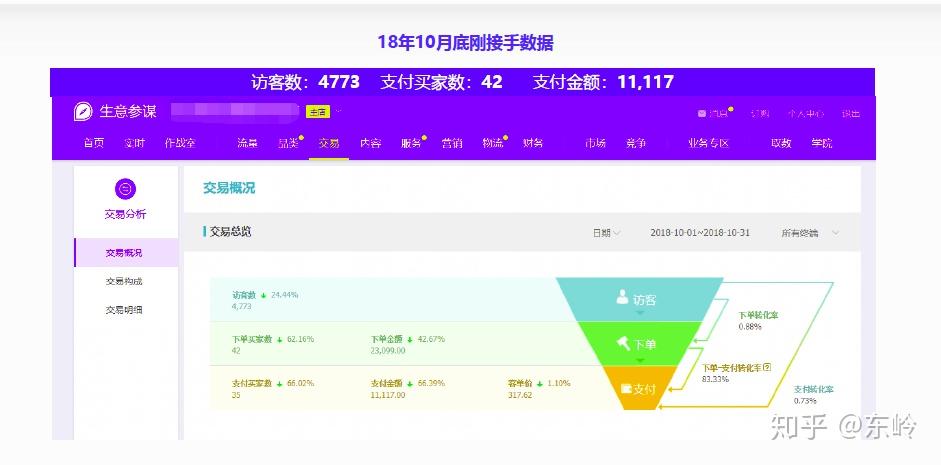Open the 实时 tab

click(134, 143)
